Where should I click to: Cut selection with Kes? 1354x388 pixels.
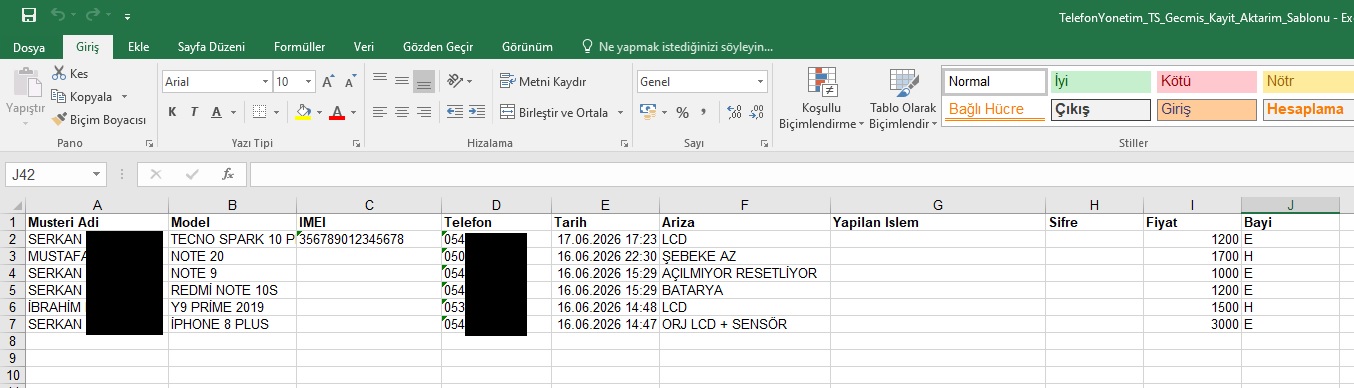[x=70, y=74]
